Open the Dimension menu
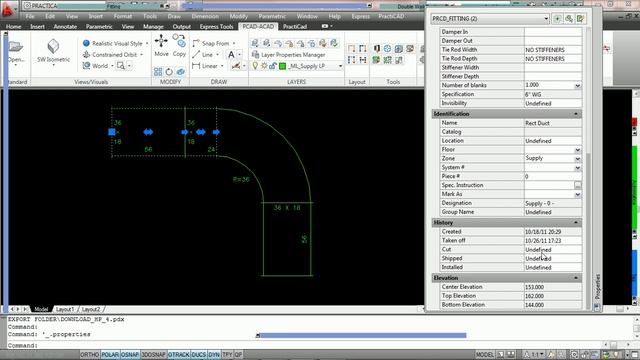This screenshot has width=640, height=360. click(x=205, y=16)
